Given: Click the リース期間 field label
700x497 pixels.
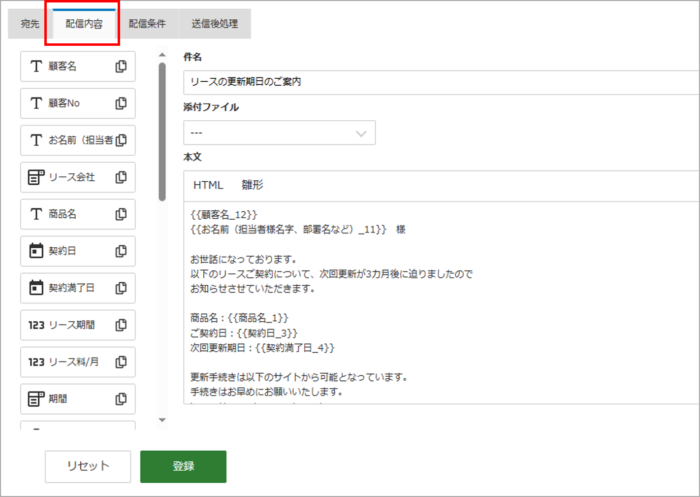Looking at the screenshot, I should coord(71,325).
